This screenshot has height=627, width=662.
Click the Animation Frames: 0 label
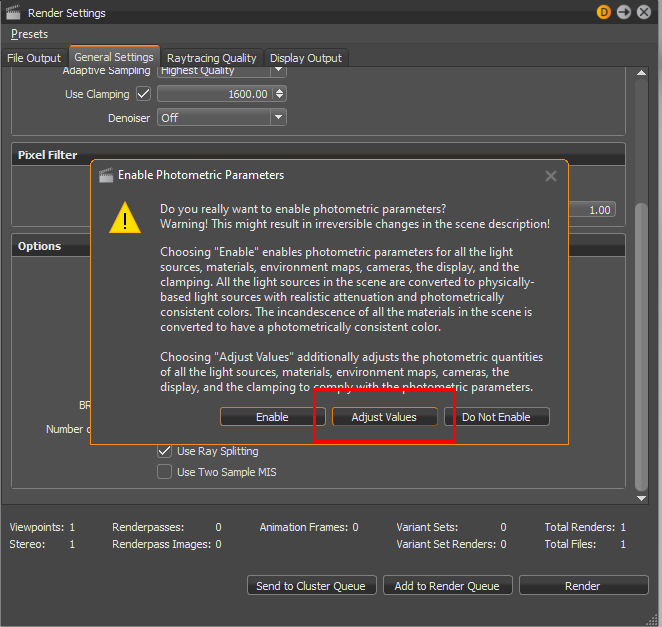309,527
